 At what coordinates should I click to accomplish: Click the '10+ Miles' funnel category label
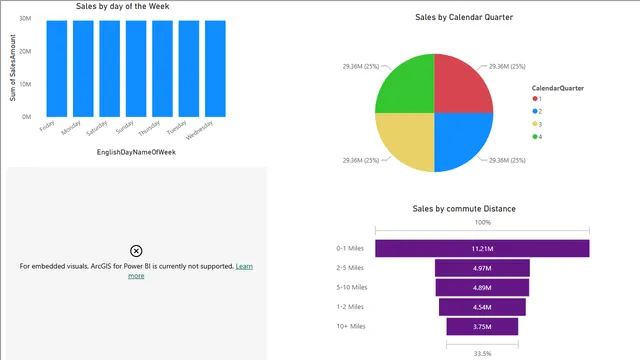coord(351,326)
